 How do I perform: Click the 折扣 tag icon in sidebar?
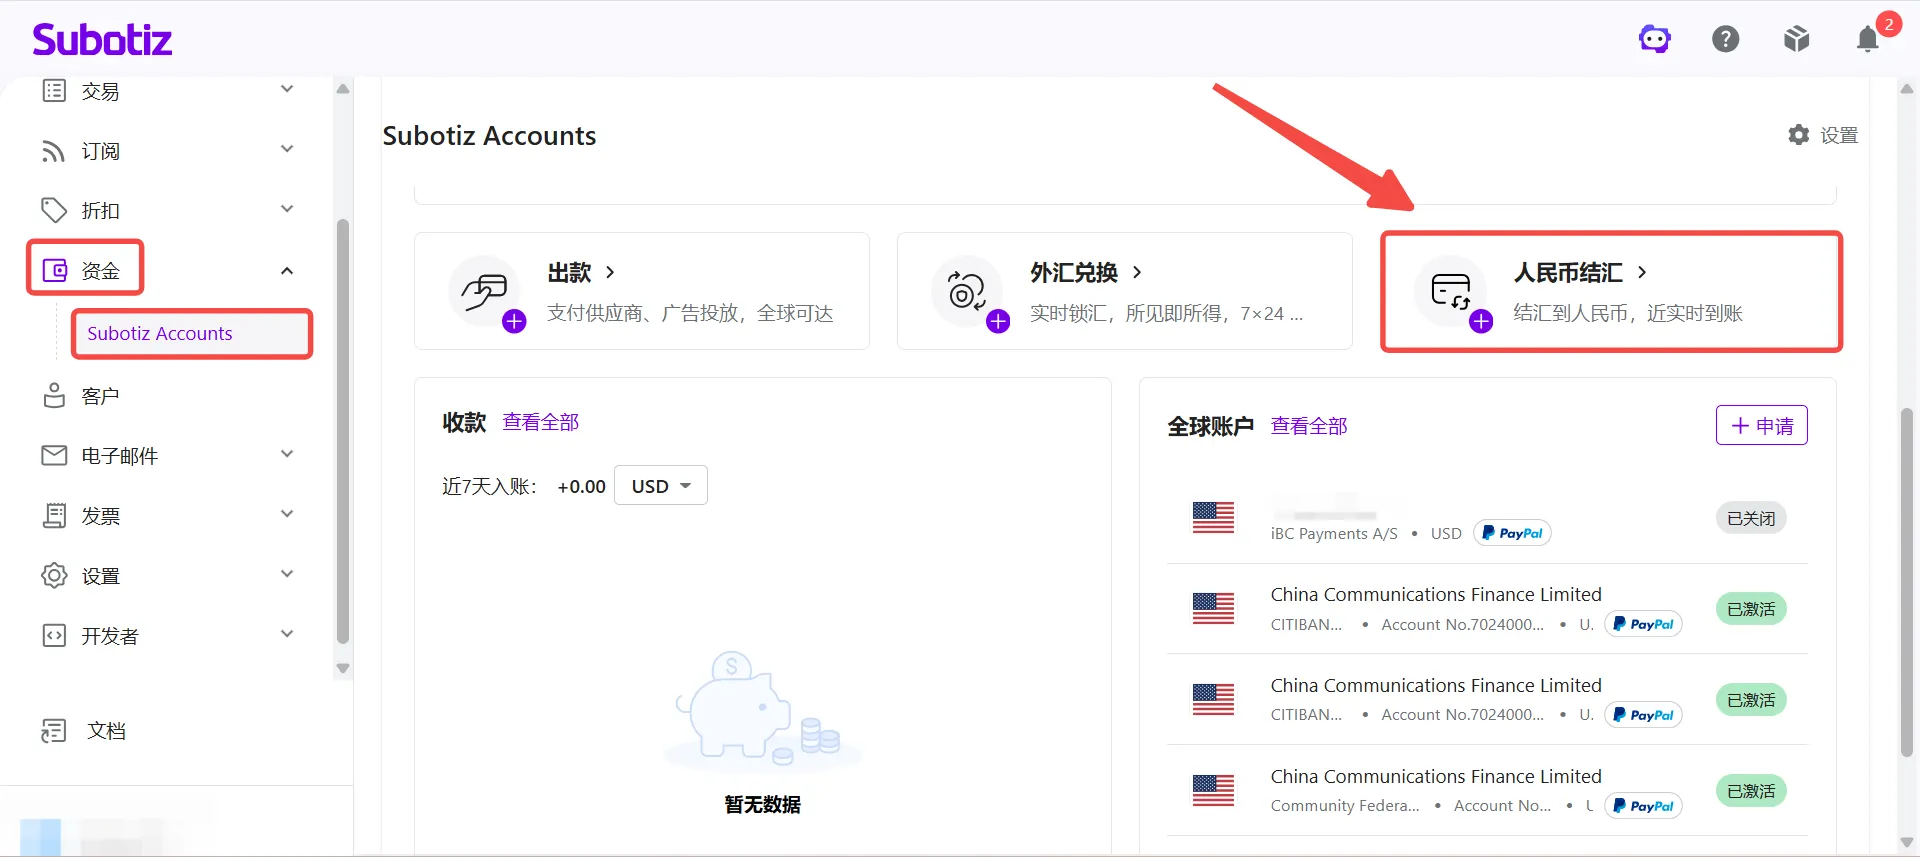point(54,211)
